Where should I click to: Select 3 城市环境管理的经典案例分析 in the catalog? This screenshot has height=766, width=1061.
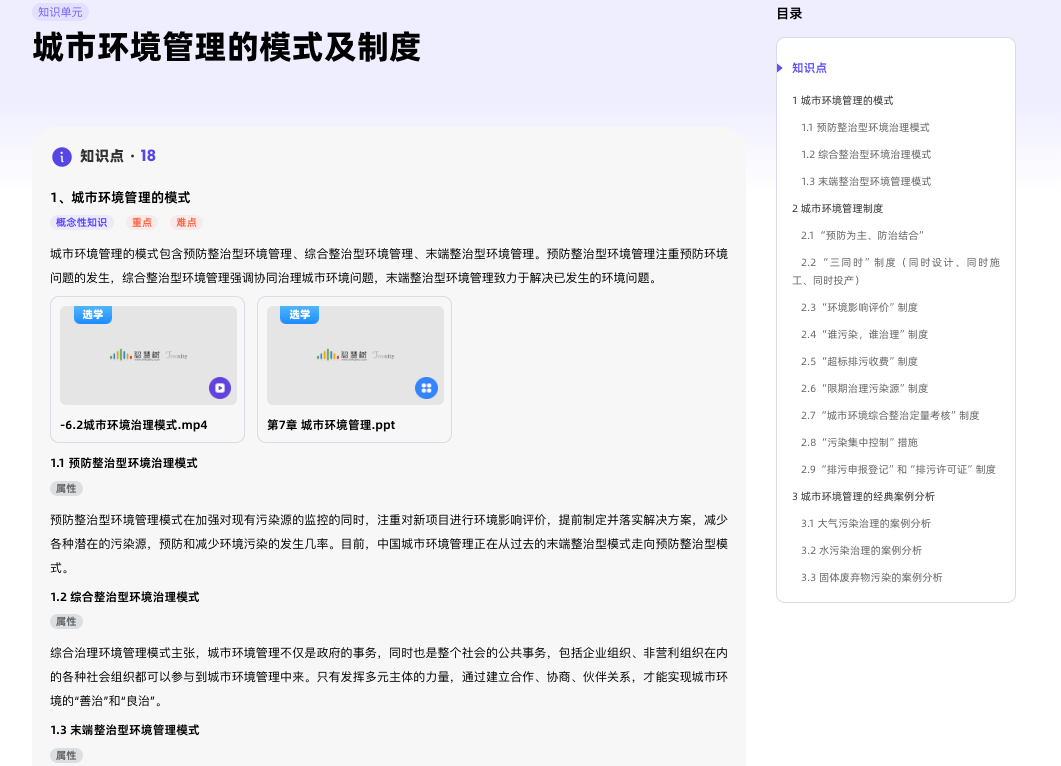863,497
